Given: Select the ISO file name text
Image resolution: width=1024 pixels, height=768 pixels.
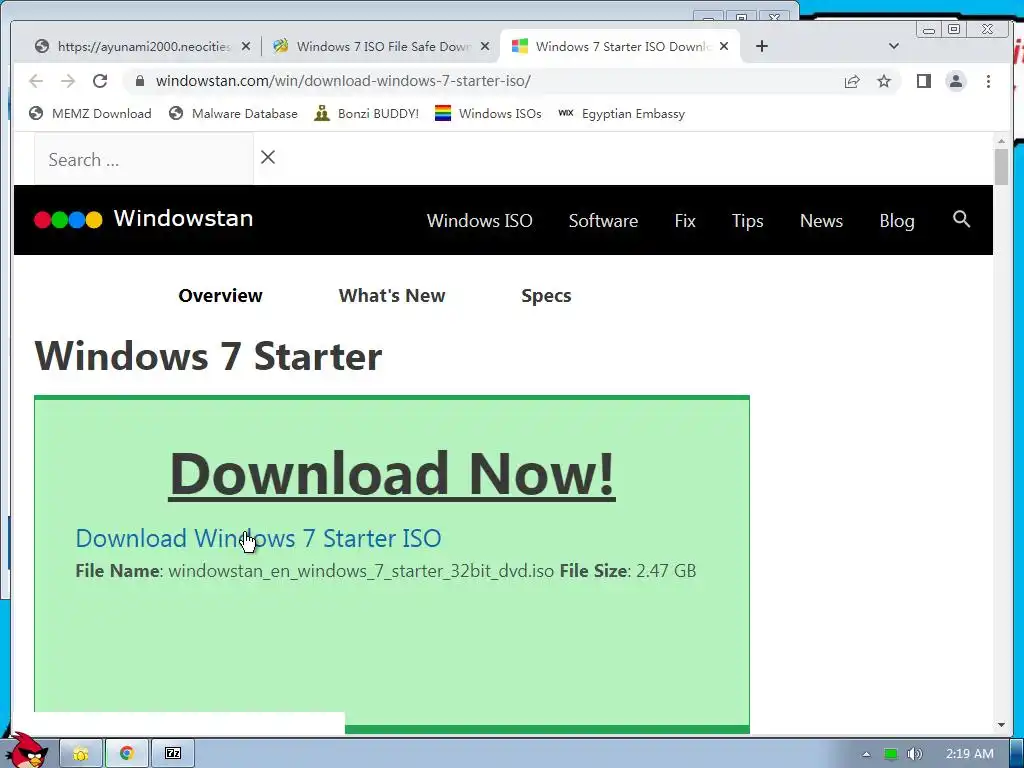Looking at the screenshot, I should [x=361, y=571].
